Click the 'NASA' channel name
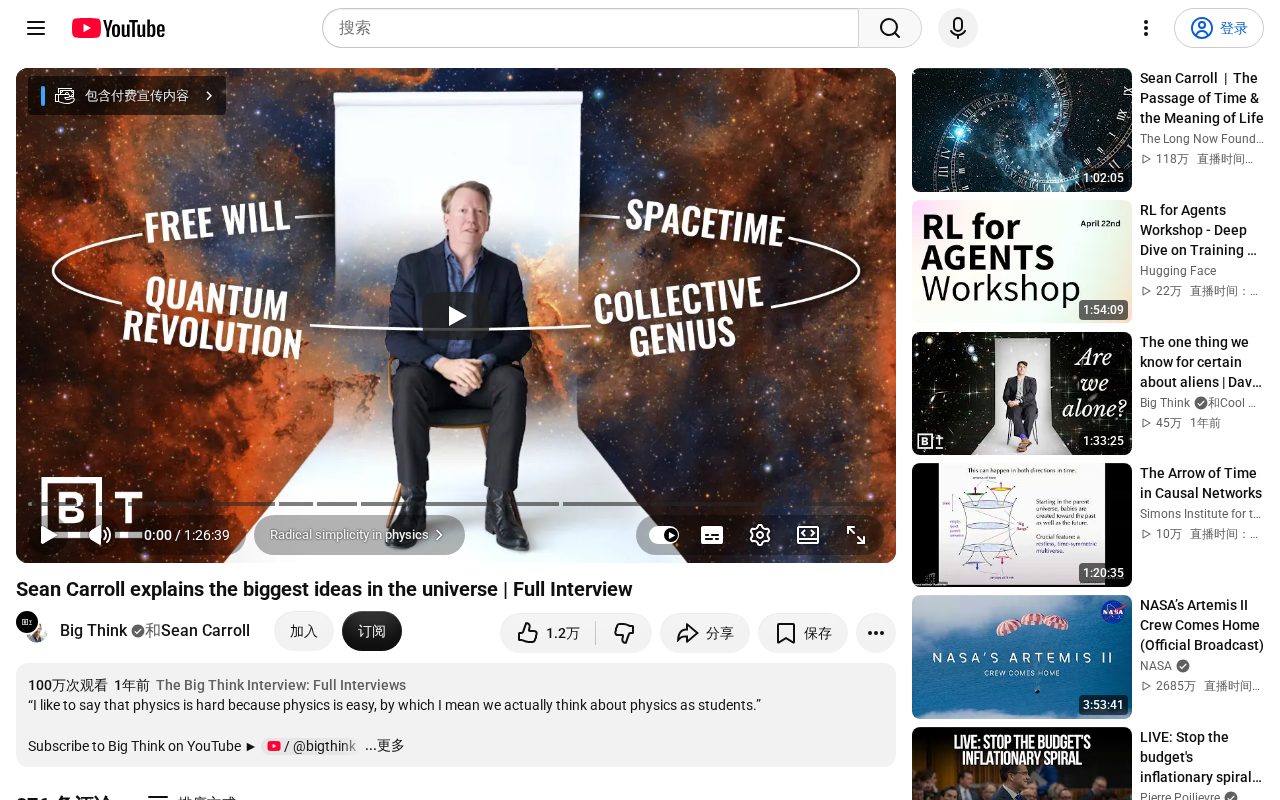The image size is (1280, 800). pos(1156,666)
